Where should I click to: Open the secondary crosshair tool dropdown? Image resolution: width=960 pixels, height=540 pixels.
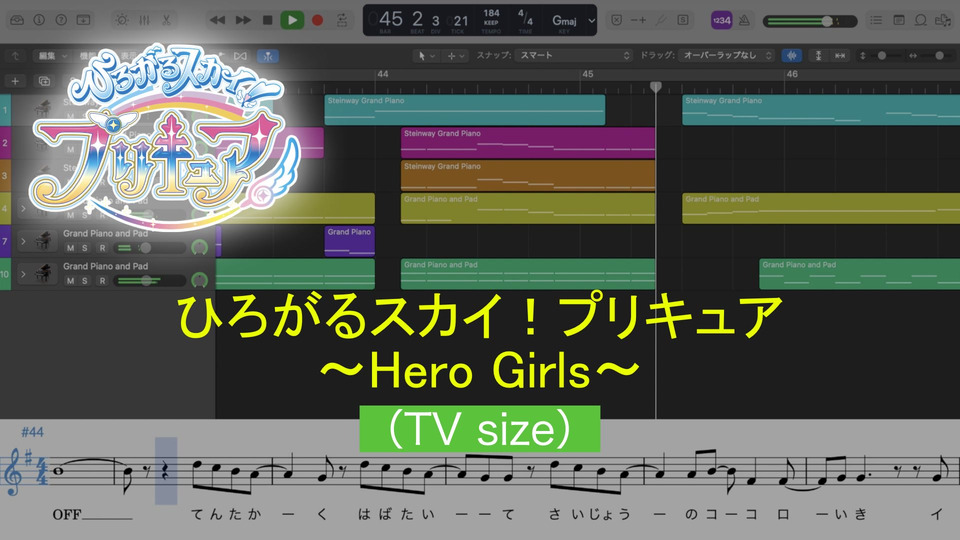[456, 56]
